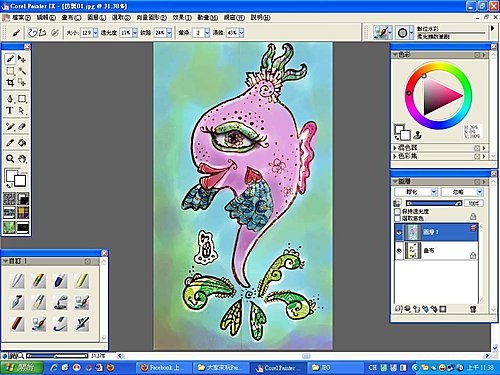Click the layer mask icon in Layers footer
The height and width of the screenshot is (375, 500).
click(x=443, y=309)
